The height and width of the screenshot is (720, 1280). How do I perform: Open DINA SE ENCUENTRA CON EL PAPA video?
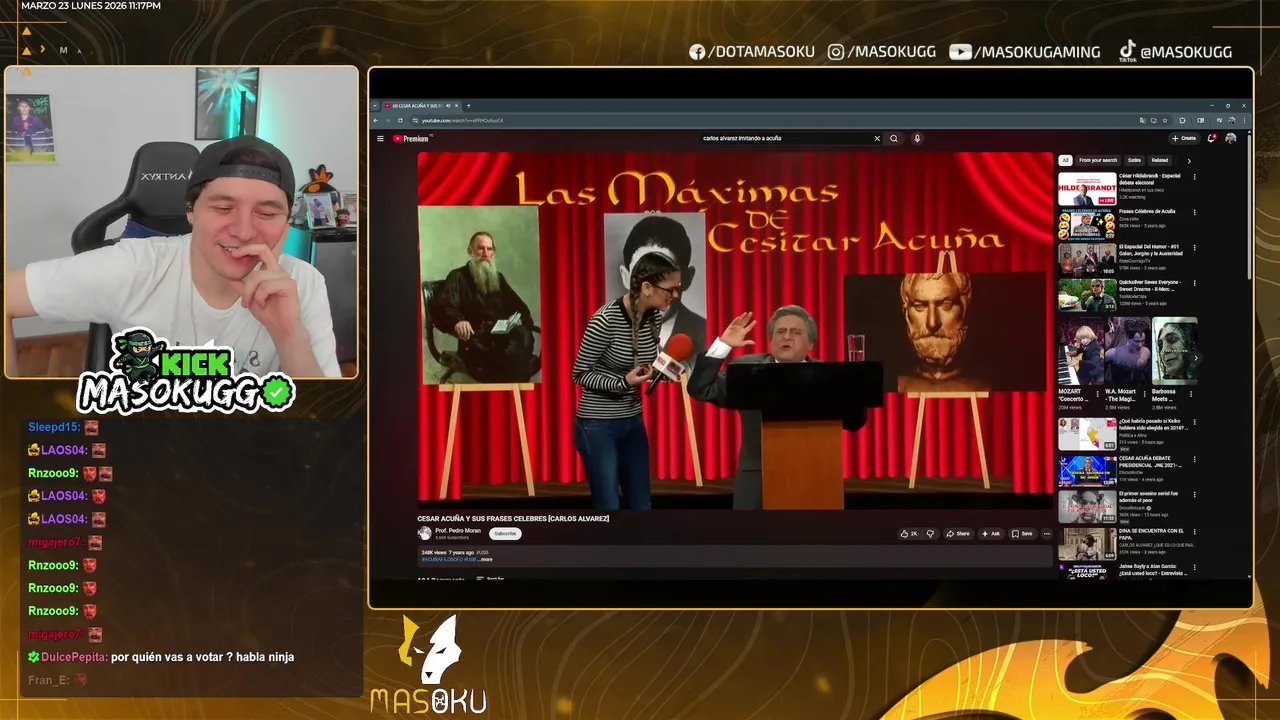click(1087, 544)
